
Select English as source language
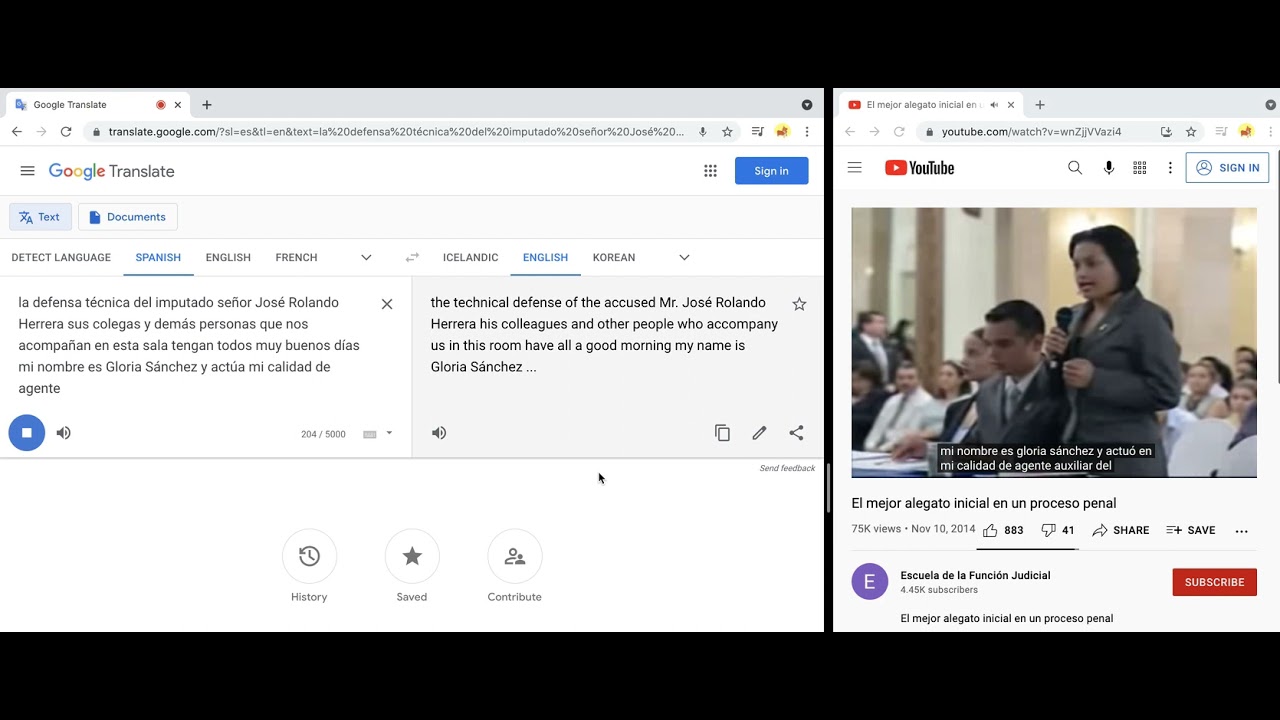pyautogui.click(x=228, y=257)
